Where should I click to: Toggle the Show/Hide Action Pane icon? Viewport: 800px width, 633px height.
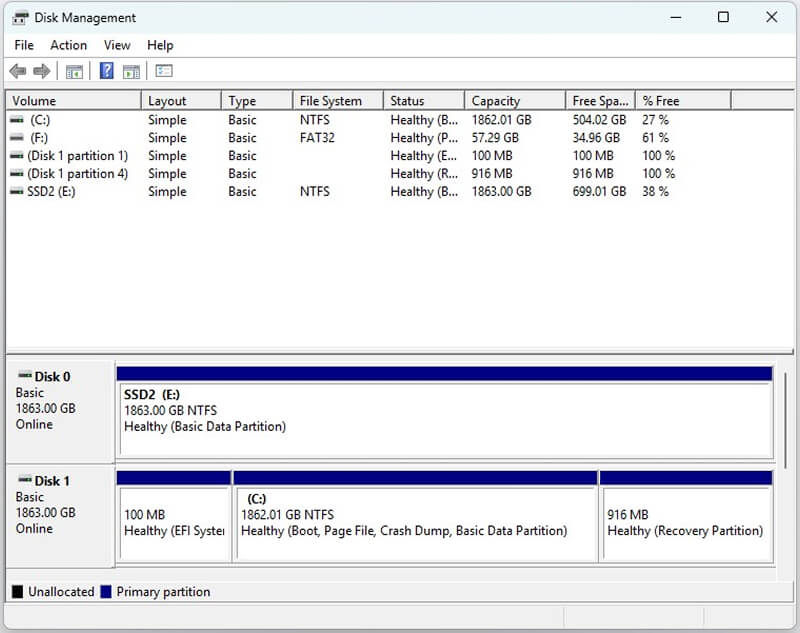click(x=132, y=71)
